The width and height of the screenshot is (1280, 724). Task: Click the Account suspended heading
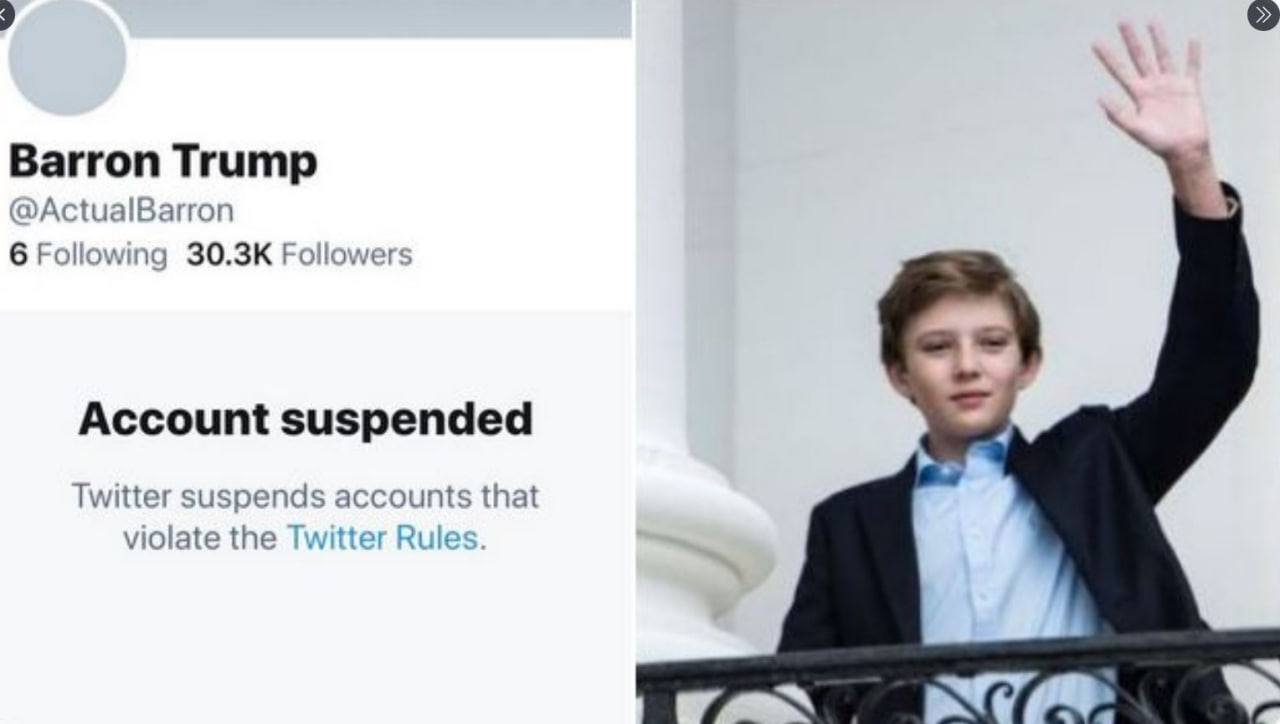pyautogui.click(x=305, y=420)
